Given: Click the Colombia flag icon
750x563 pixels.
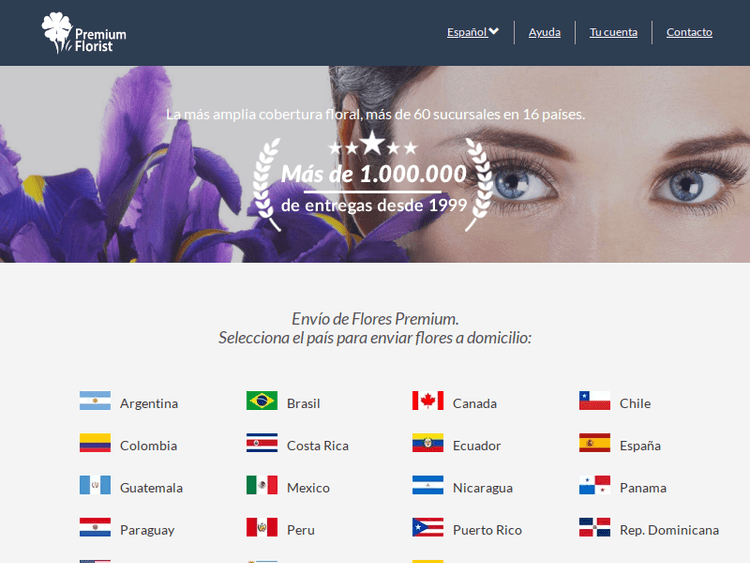Looking at the screenshot, I should (95, 444).
